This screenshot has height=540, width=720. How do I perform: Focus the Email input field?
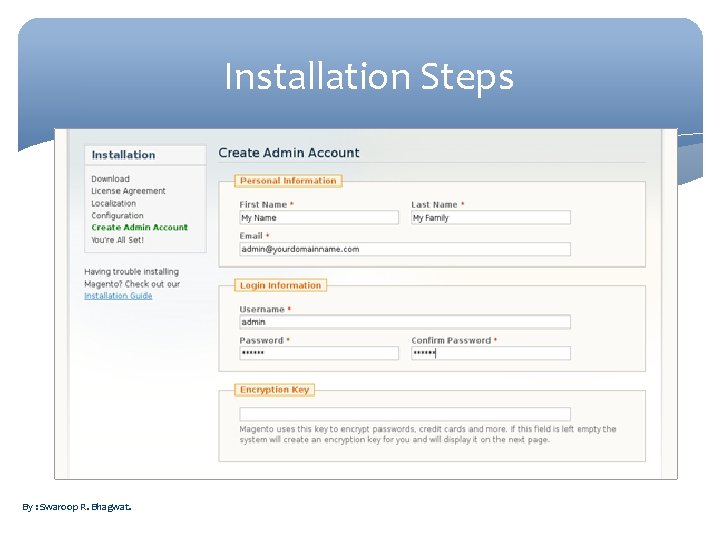click(405, 249)
